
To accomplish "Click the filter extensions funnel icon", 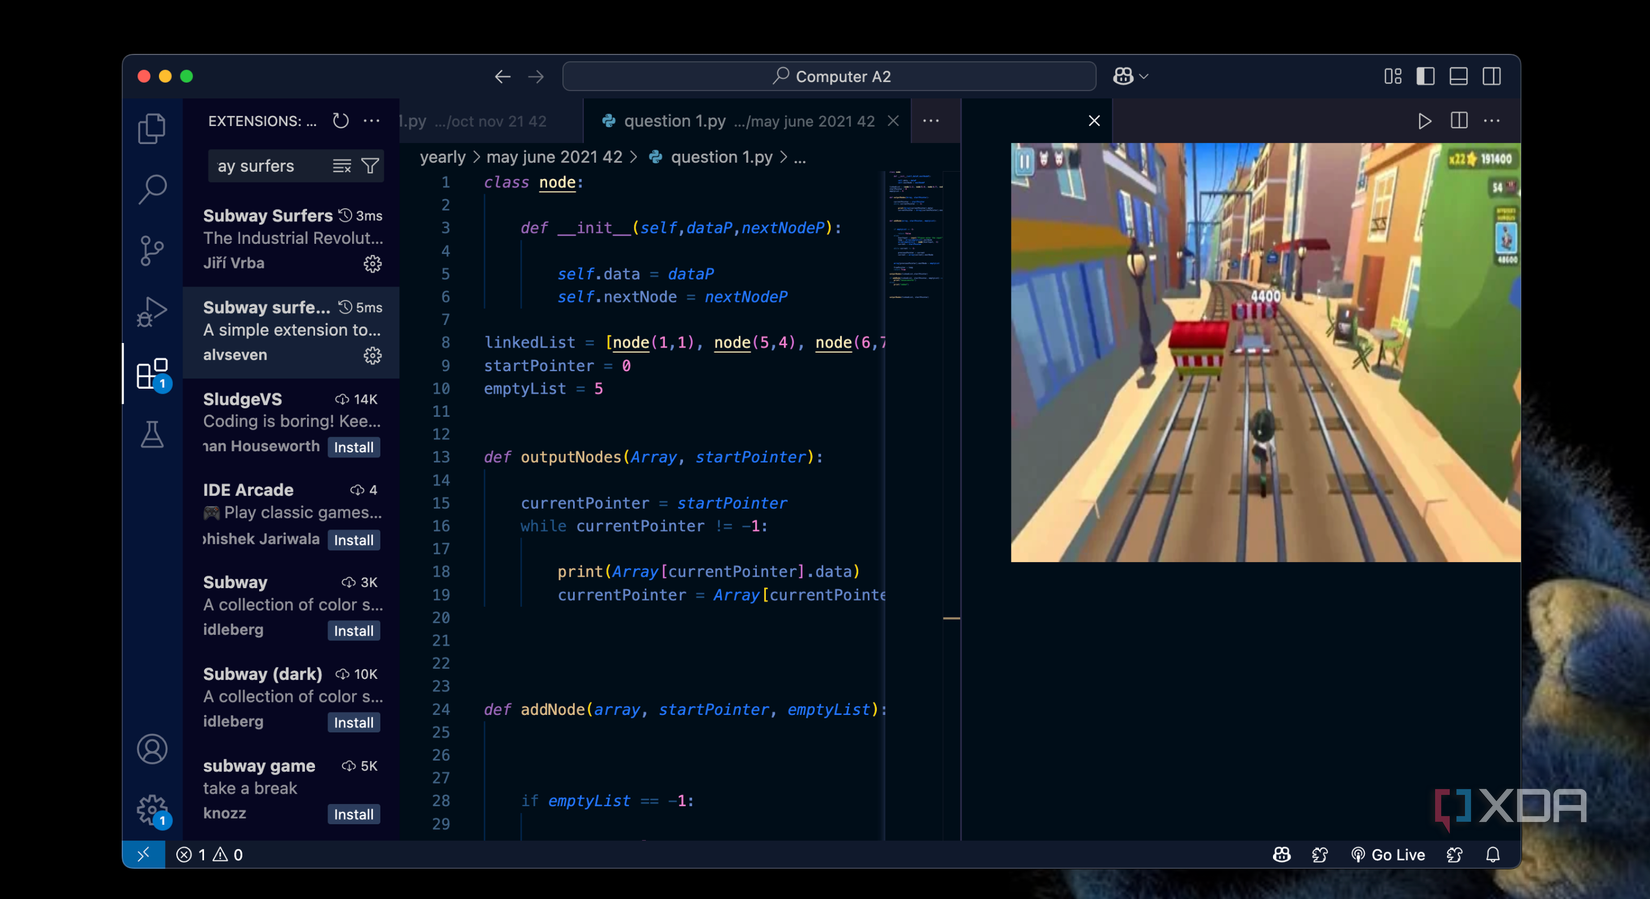I will point(370,166).
